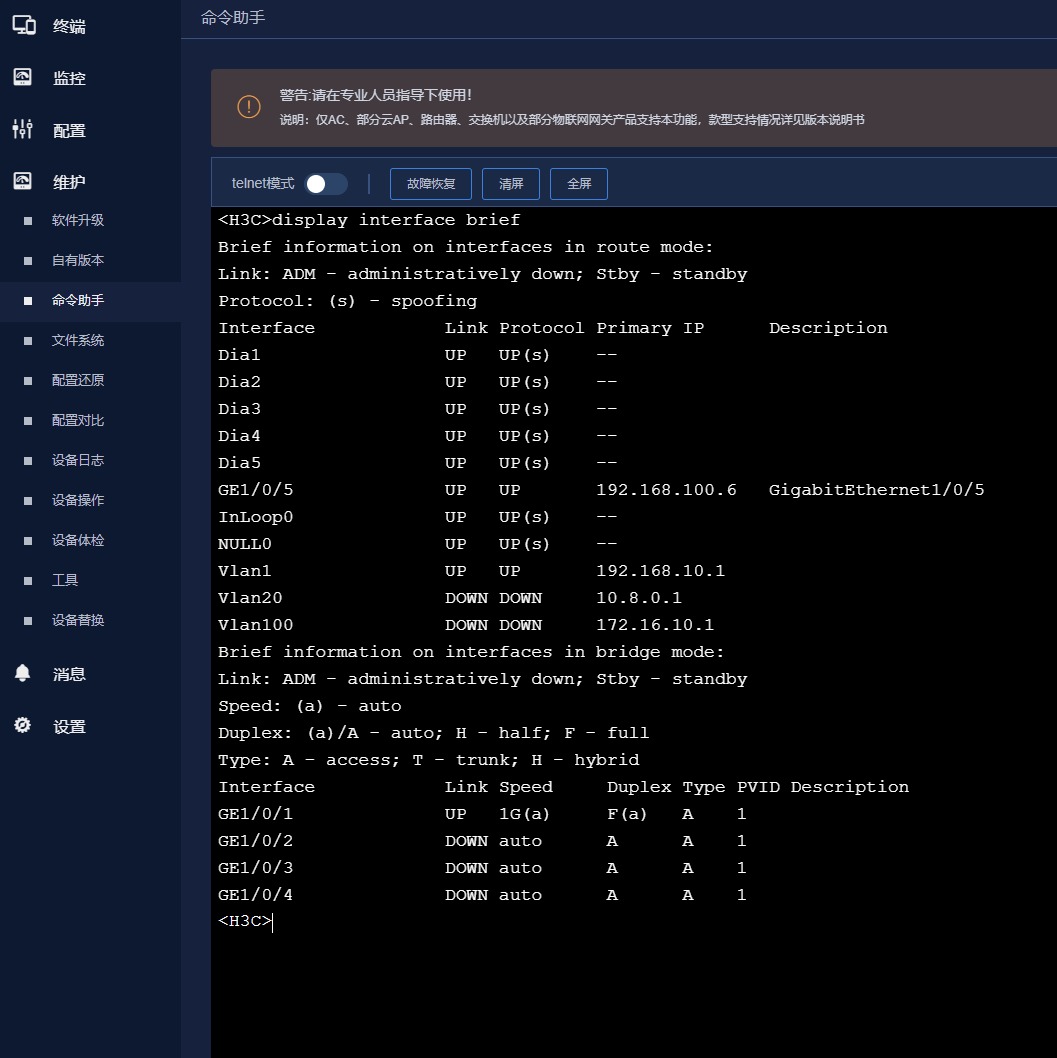The image size is (1057, 1058).
Task: Select 文件系统 file system menu item
Action: point(78,340)
